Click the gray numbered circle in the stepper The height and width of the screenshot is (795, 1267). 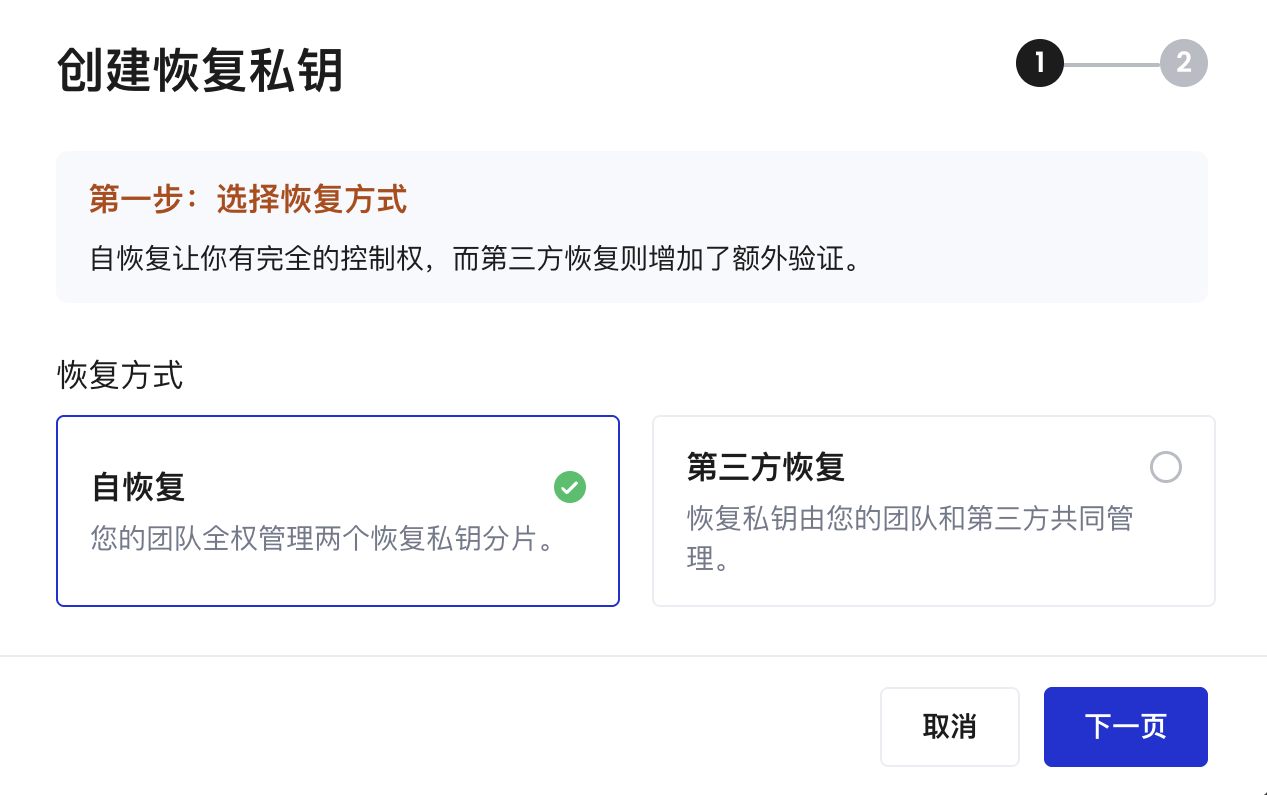1184,63
